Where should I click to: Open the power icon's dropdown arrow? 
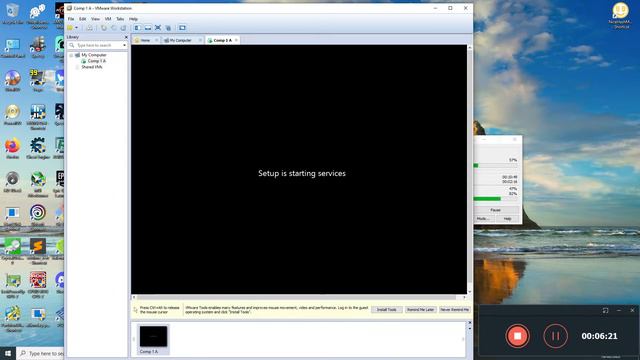tap(76, 28)
